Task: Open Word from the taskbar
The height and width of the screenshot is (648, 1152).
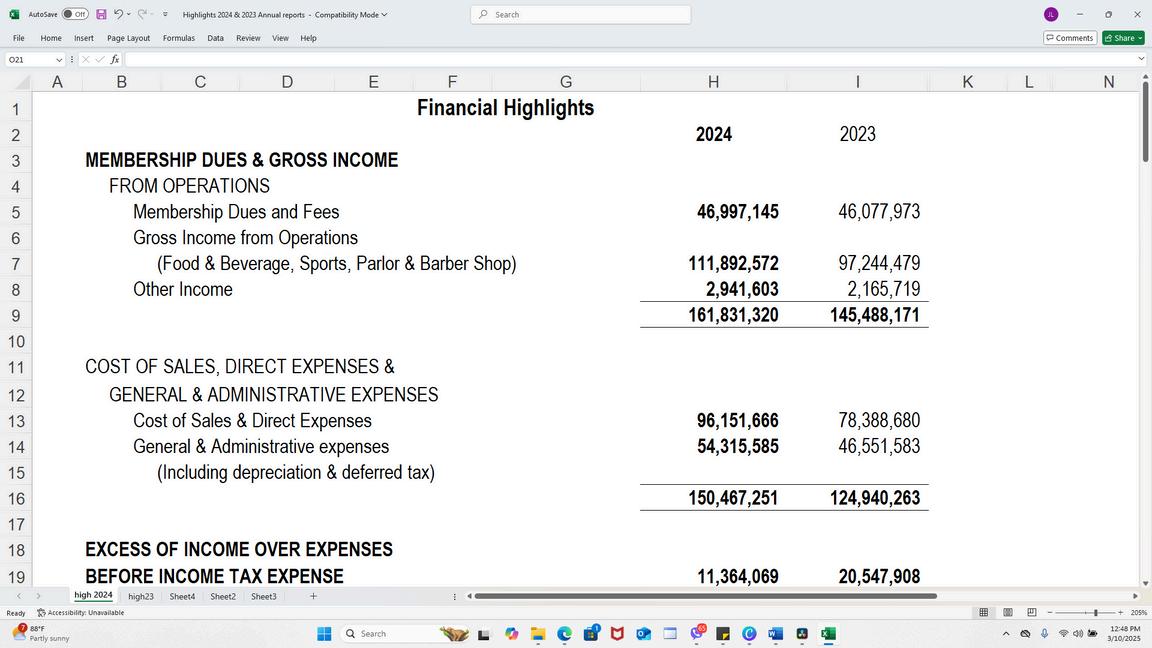Action: [775, 634]
